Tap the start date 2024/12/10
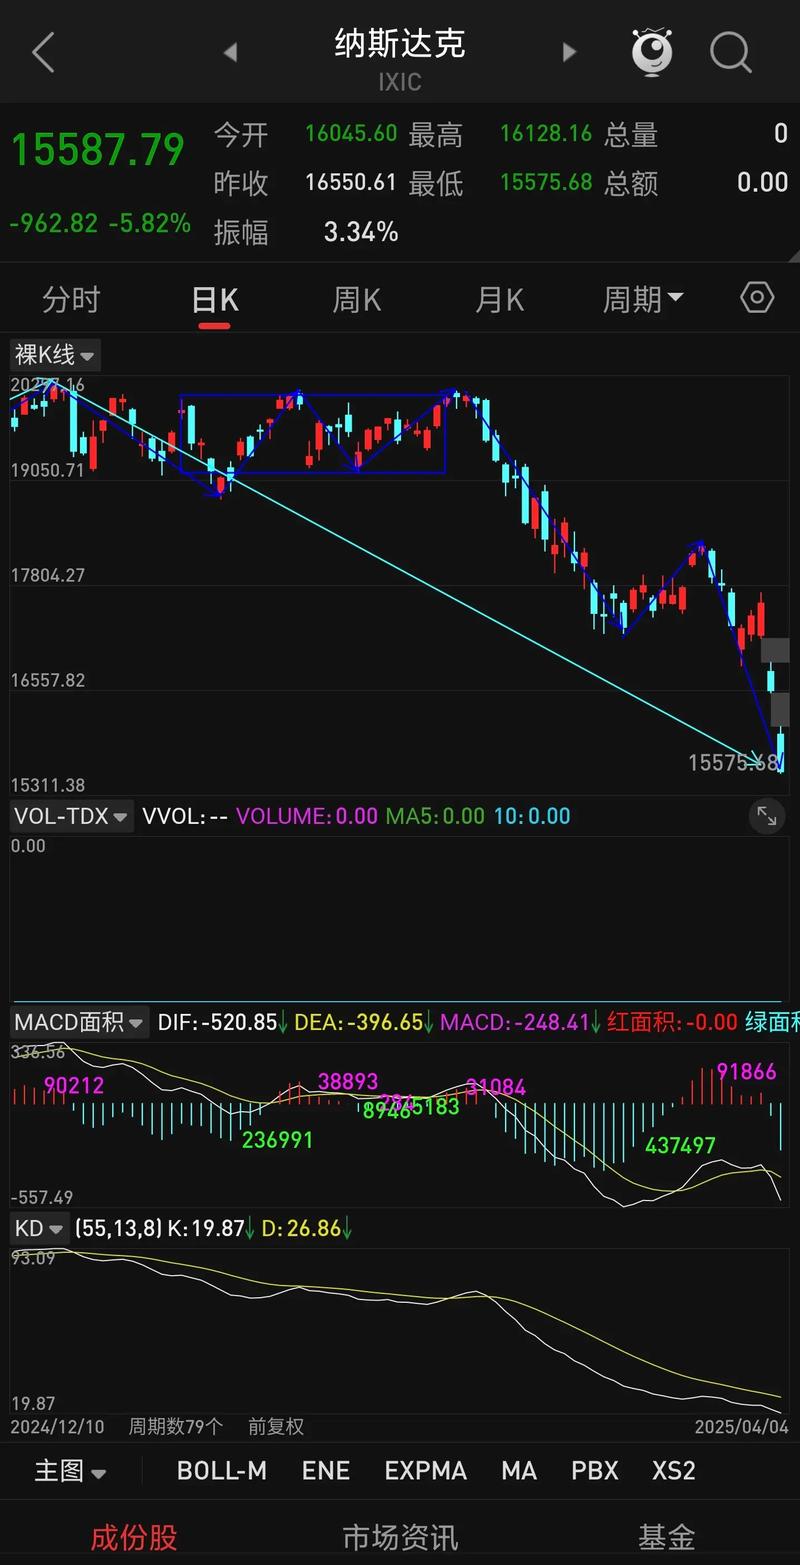The image size is (800, 1565). tap(57, 1427)
